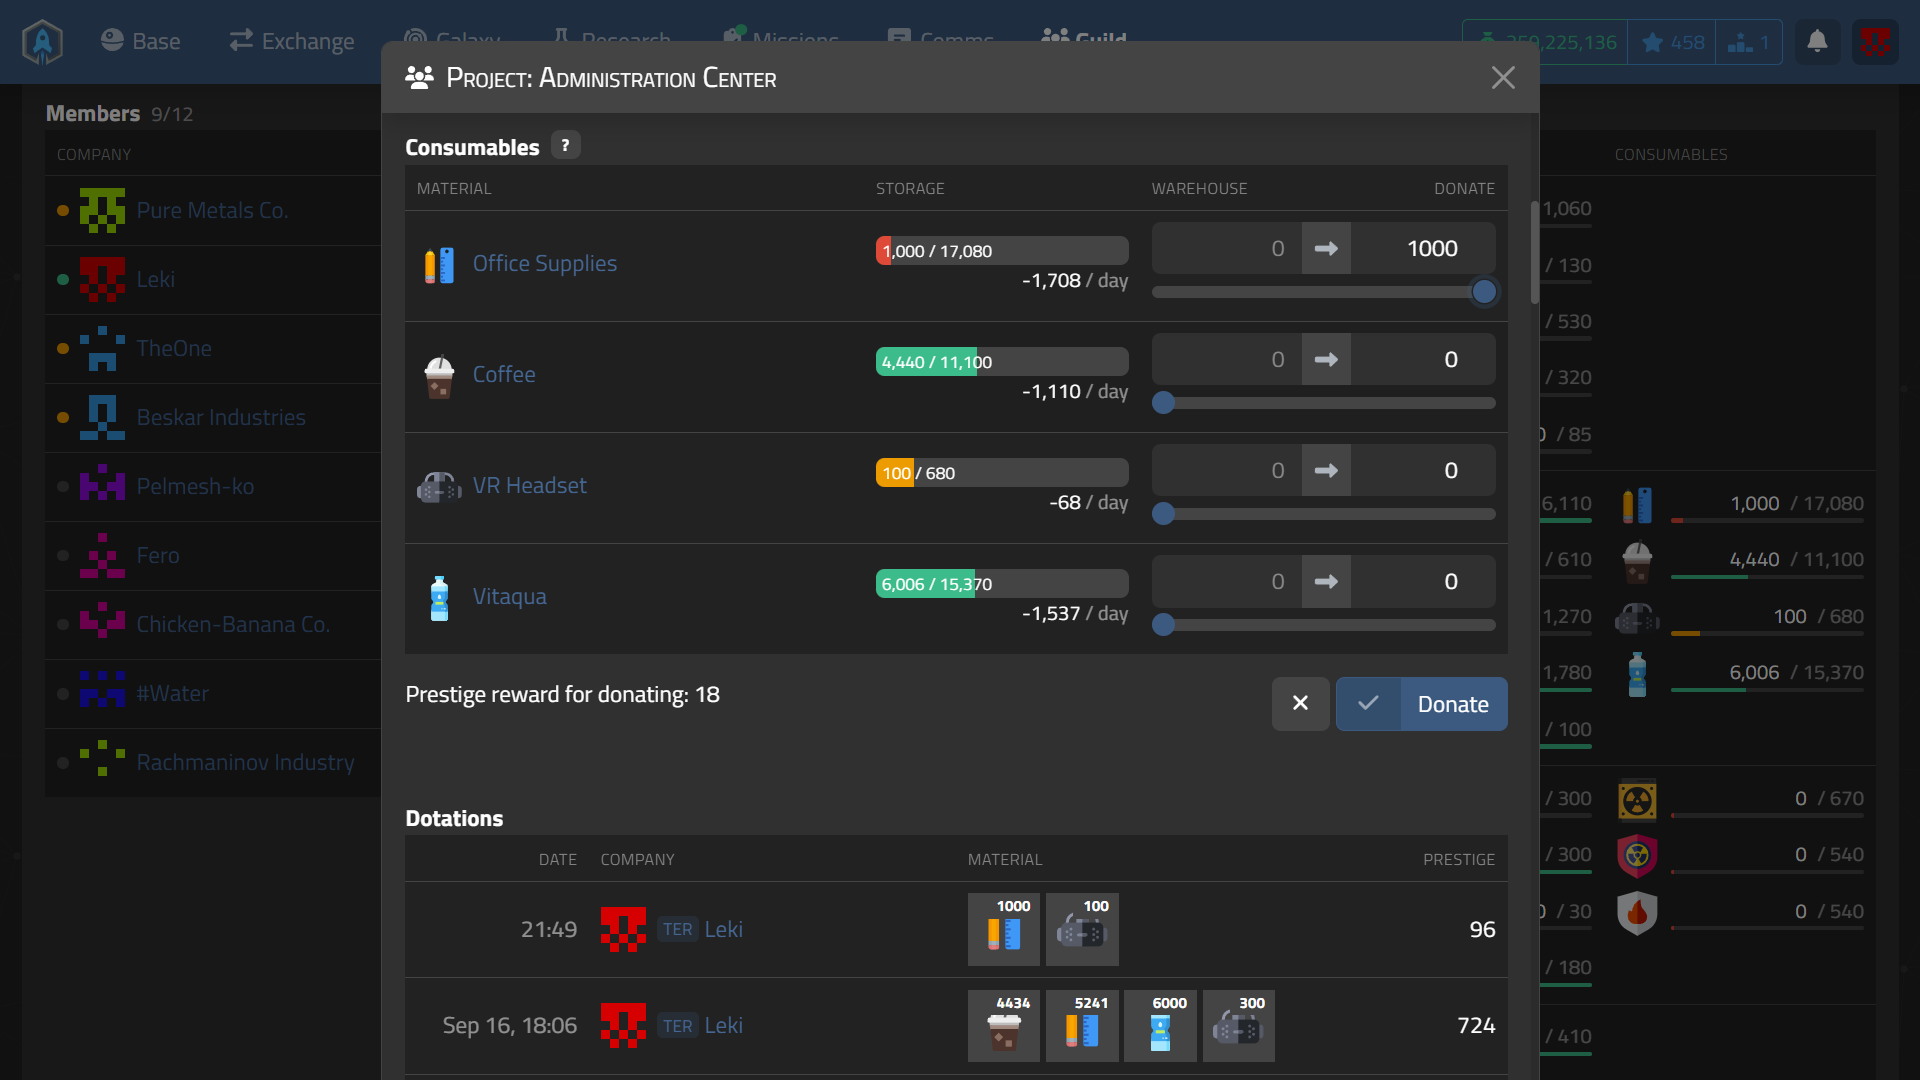Click the Vitaqua donate amount field

coord(1422,582)
